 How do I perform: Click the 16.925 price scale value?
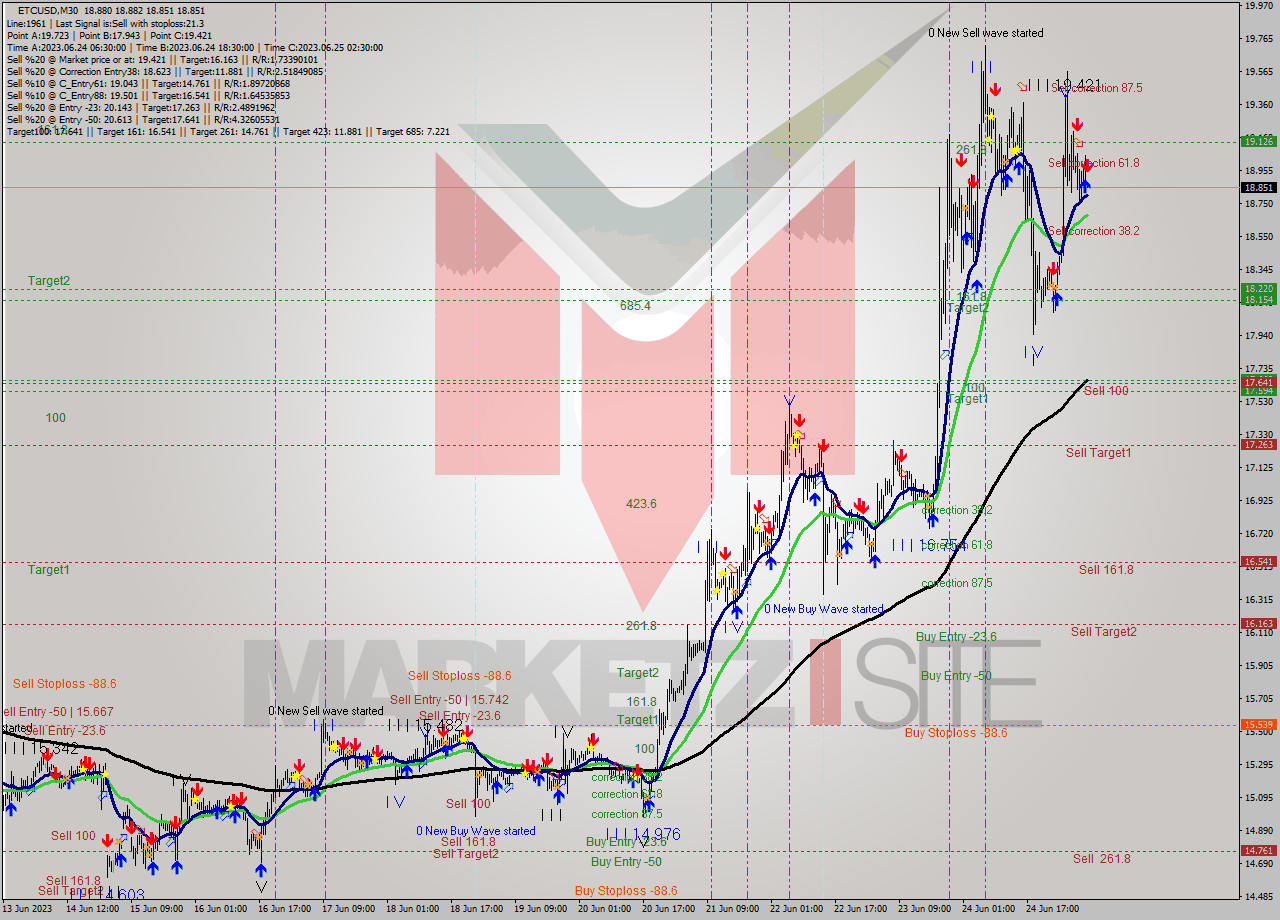click(x=1257, y=500)
